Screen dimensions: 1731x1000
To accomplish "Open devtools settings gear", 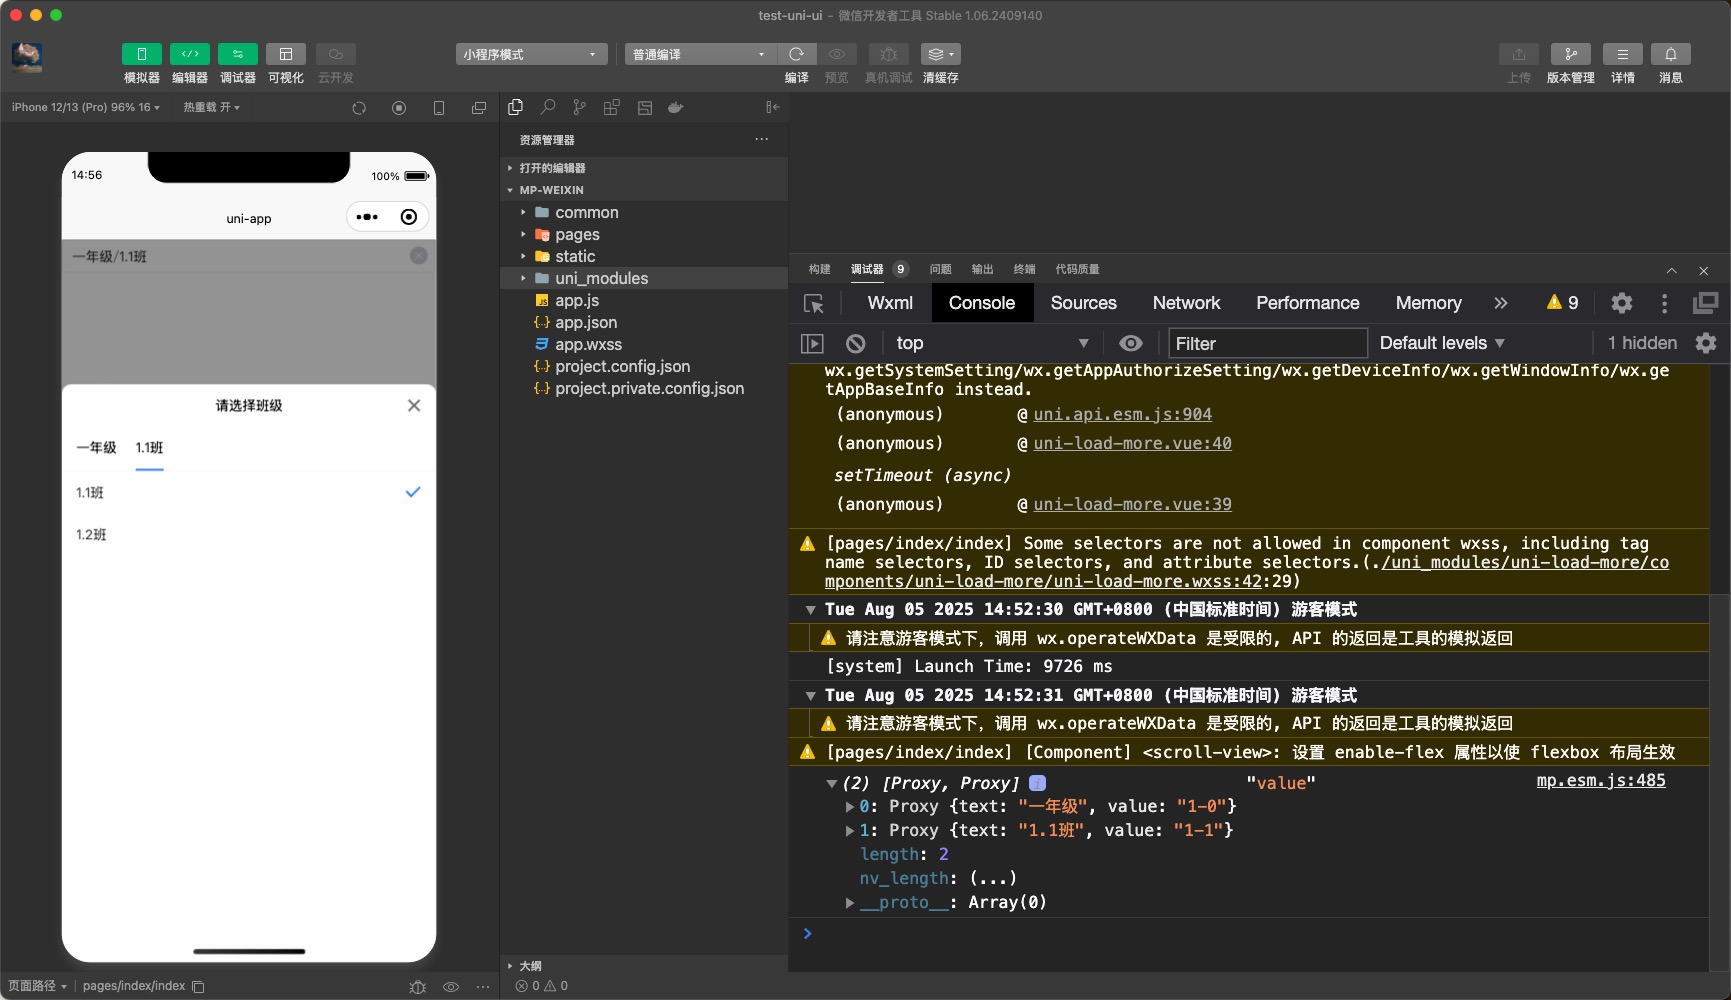I will pyautogui.click(x=1622, y=303).
